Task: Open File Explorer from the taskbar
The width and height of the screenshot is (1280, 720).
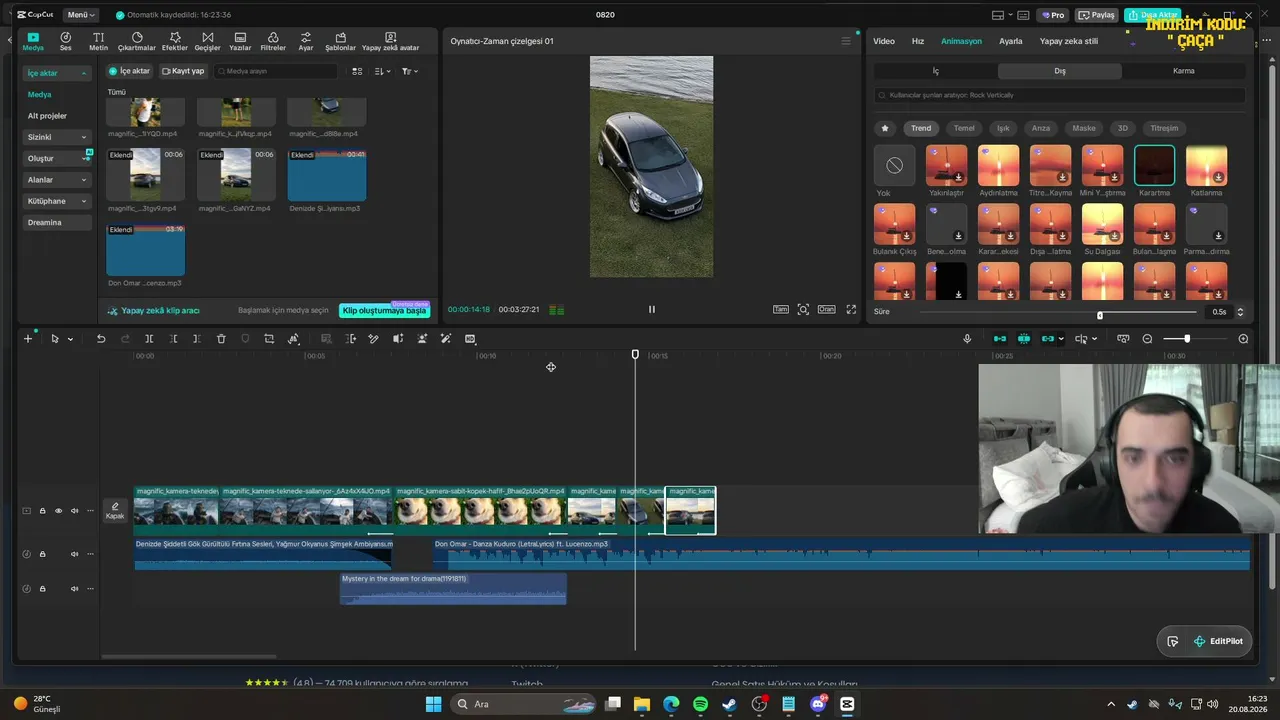Action: click(x=642, y=704)
